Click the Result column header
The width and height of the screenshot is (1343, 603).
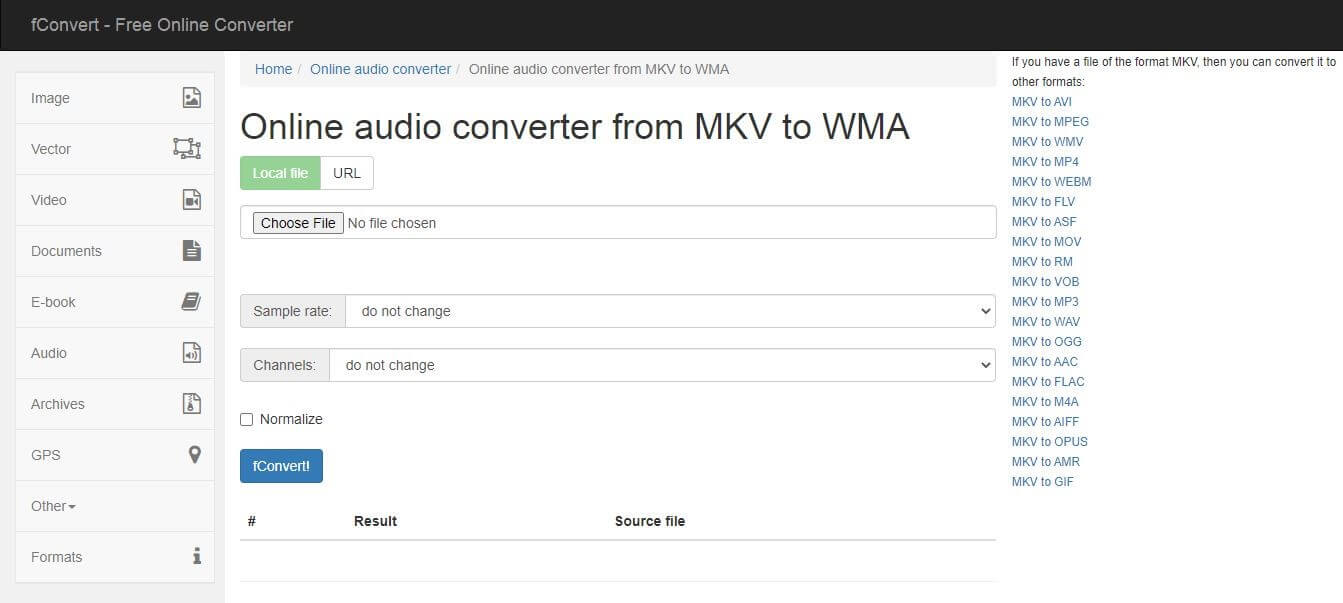coord(375,521)
